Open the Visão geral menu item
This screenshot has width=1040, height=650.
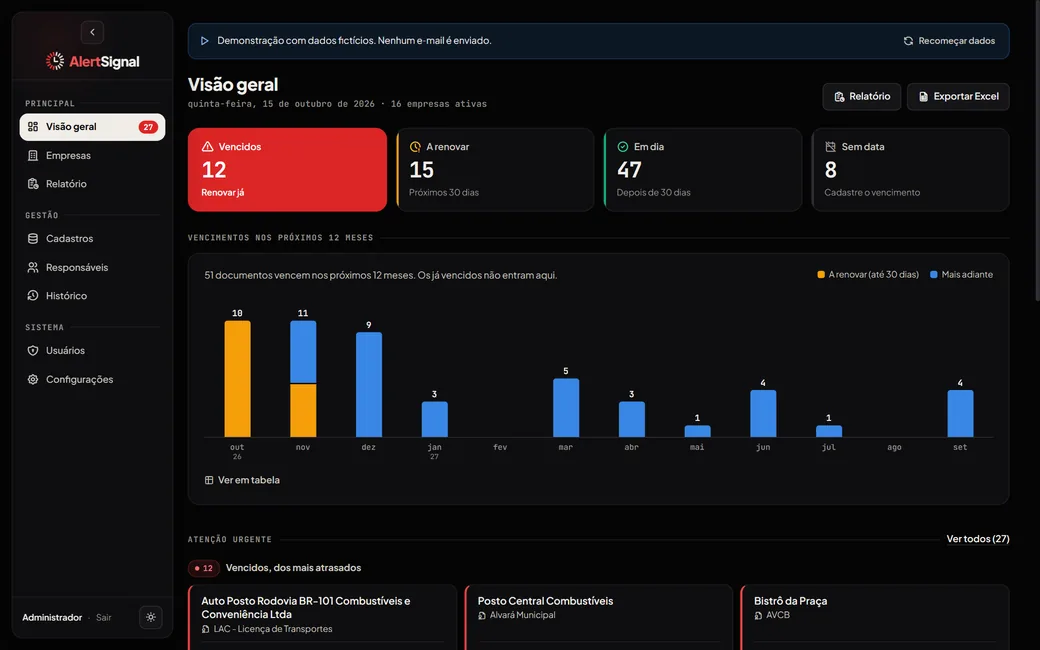coord(92,127)
